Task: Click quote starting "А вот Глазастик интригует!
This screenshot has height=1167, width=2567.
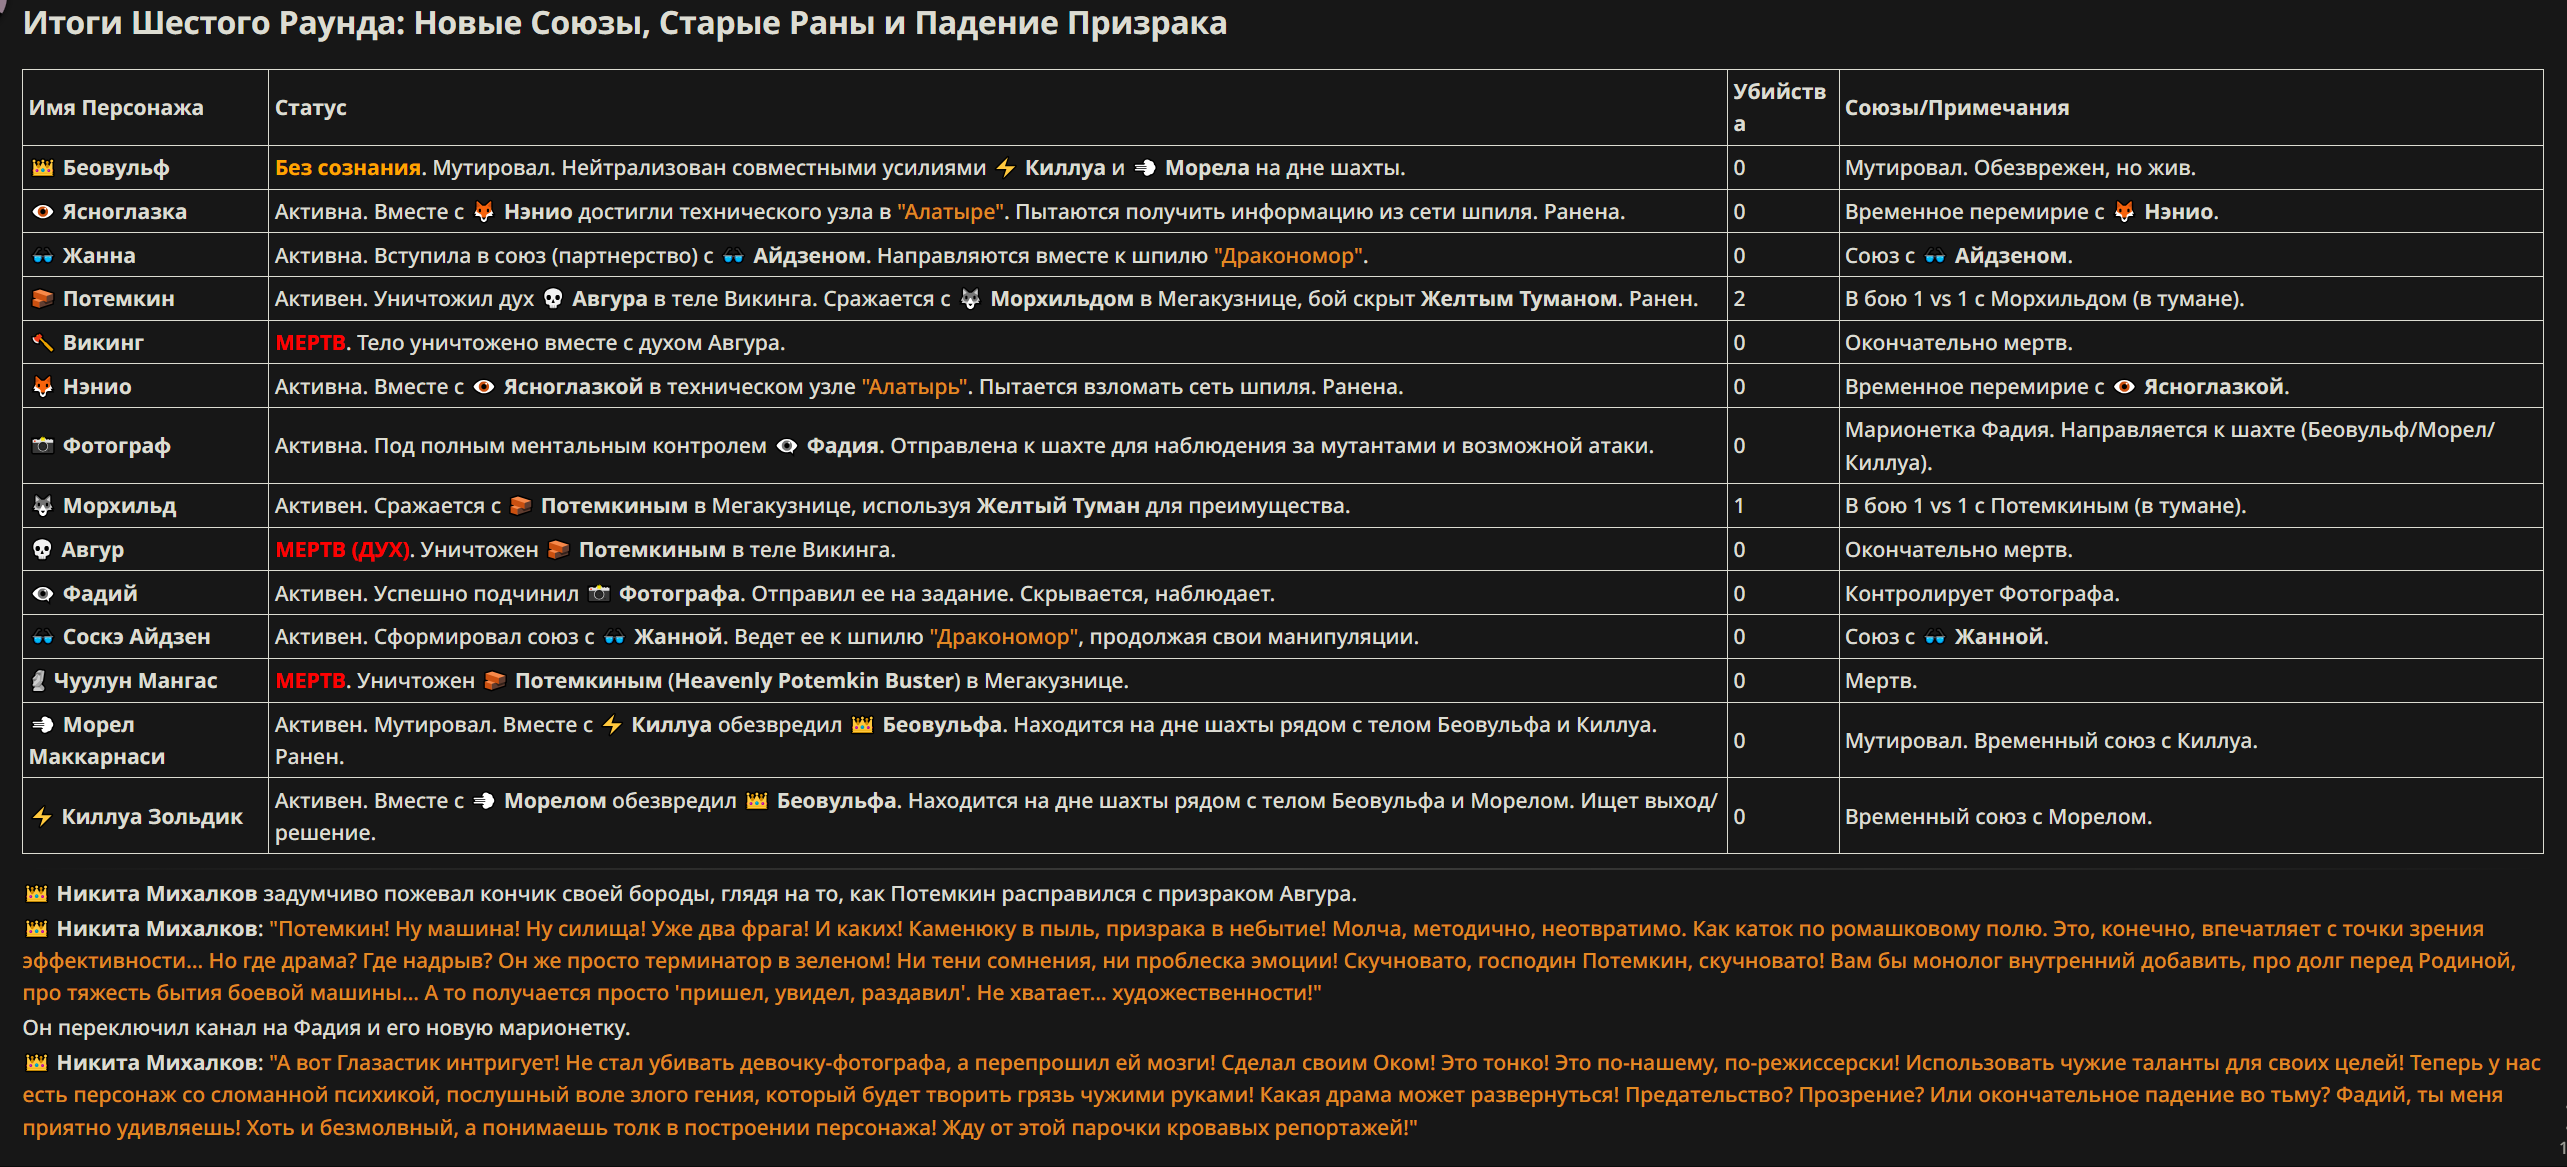Action: (x=1280, y=1095)
